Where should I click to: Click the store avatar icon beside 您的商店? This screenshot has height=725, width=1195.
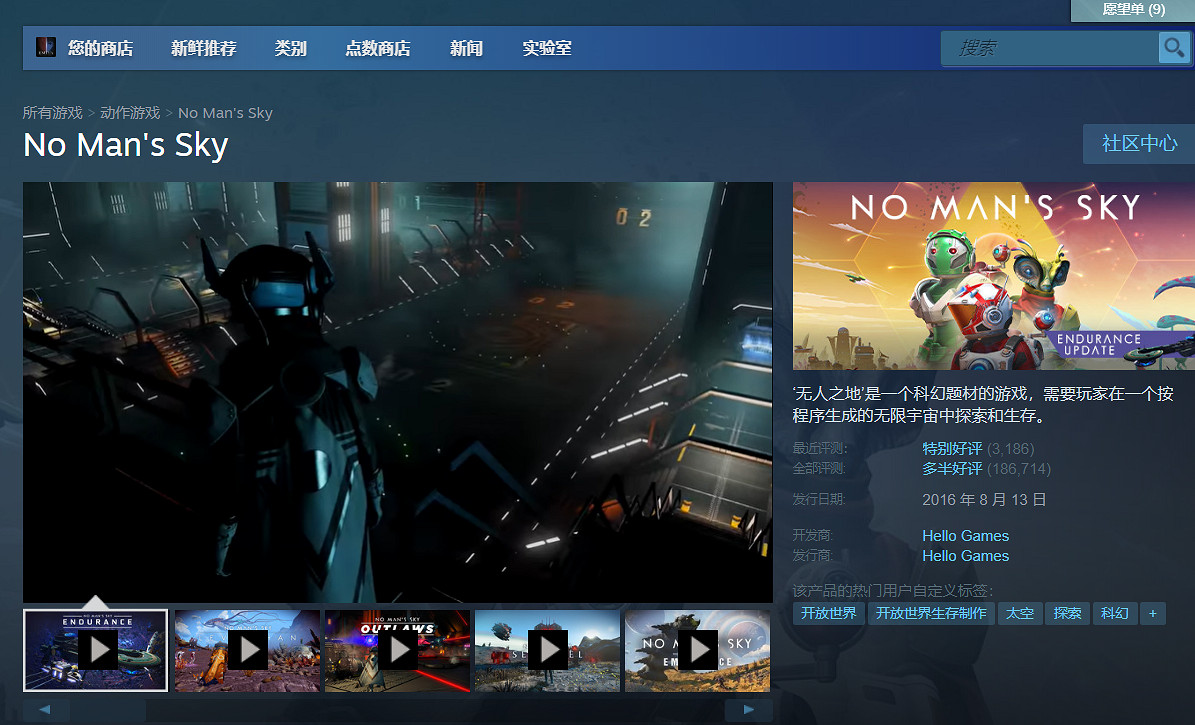click(x=46, y=48)
